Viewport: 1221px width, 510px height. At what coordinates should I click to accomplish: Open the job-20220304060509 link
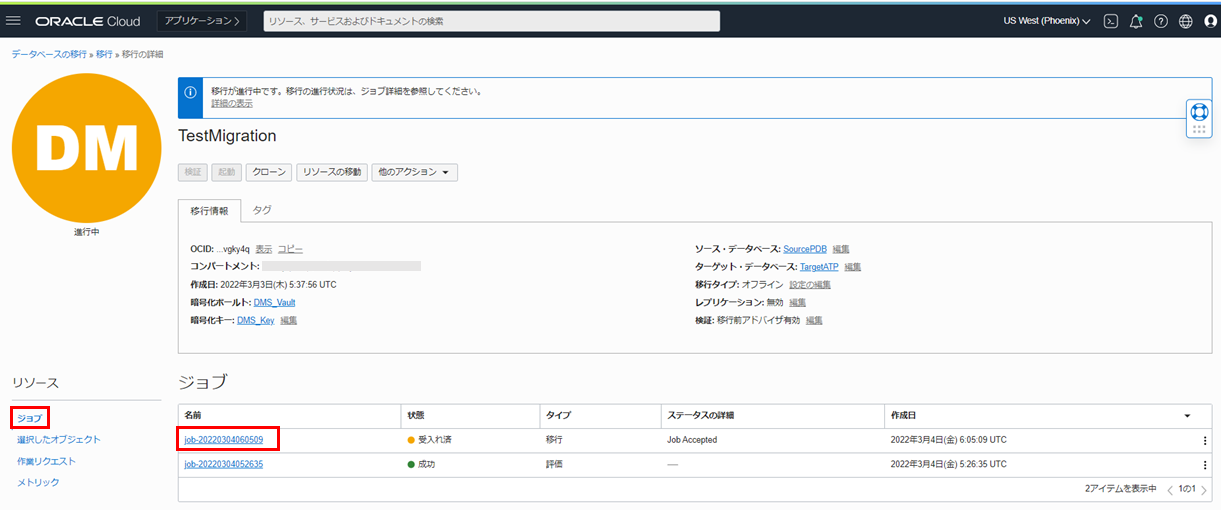[224, 440]
